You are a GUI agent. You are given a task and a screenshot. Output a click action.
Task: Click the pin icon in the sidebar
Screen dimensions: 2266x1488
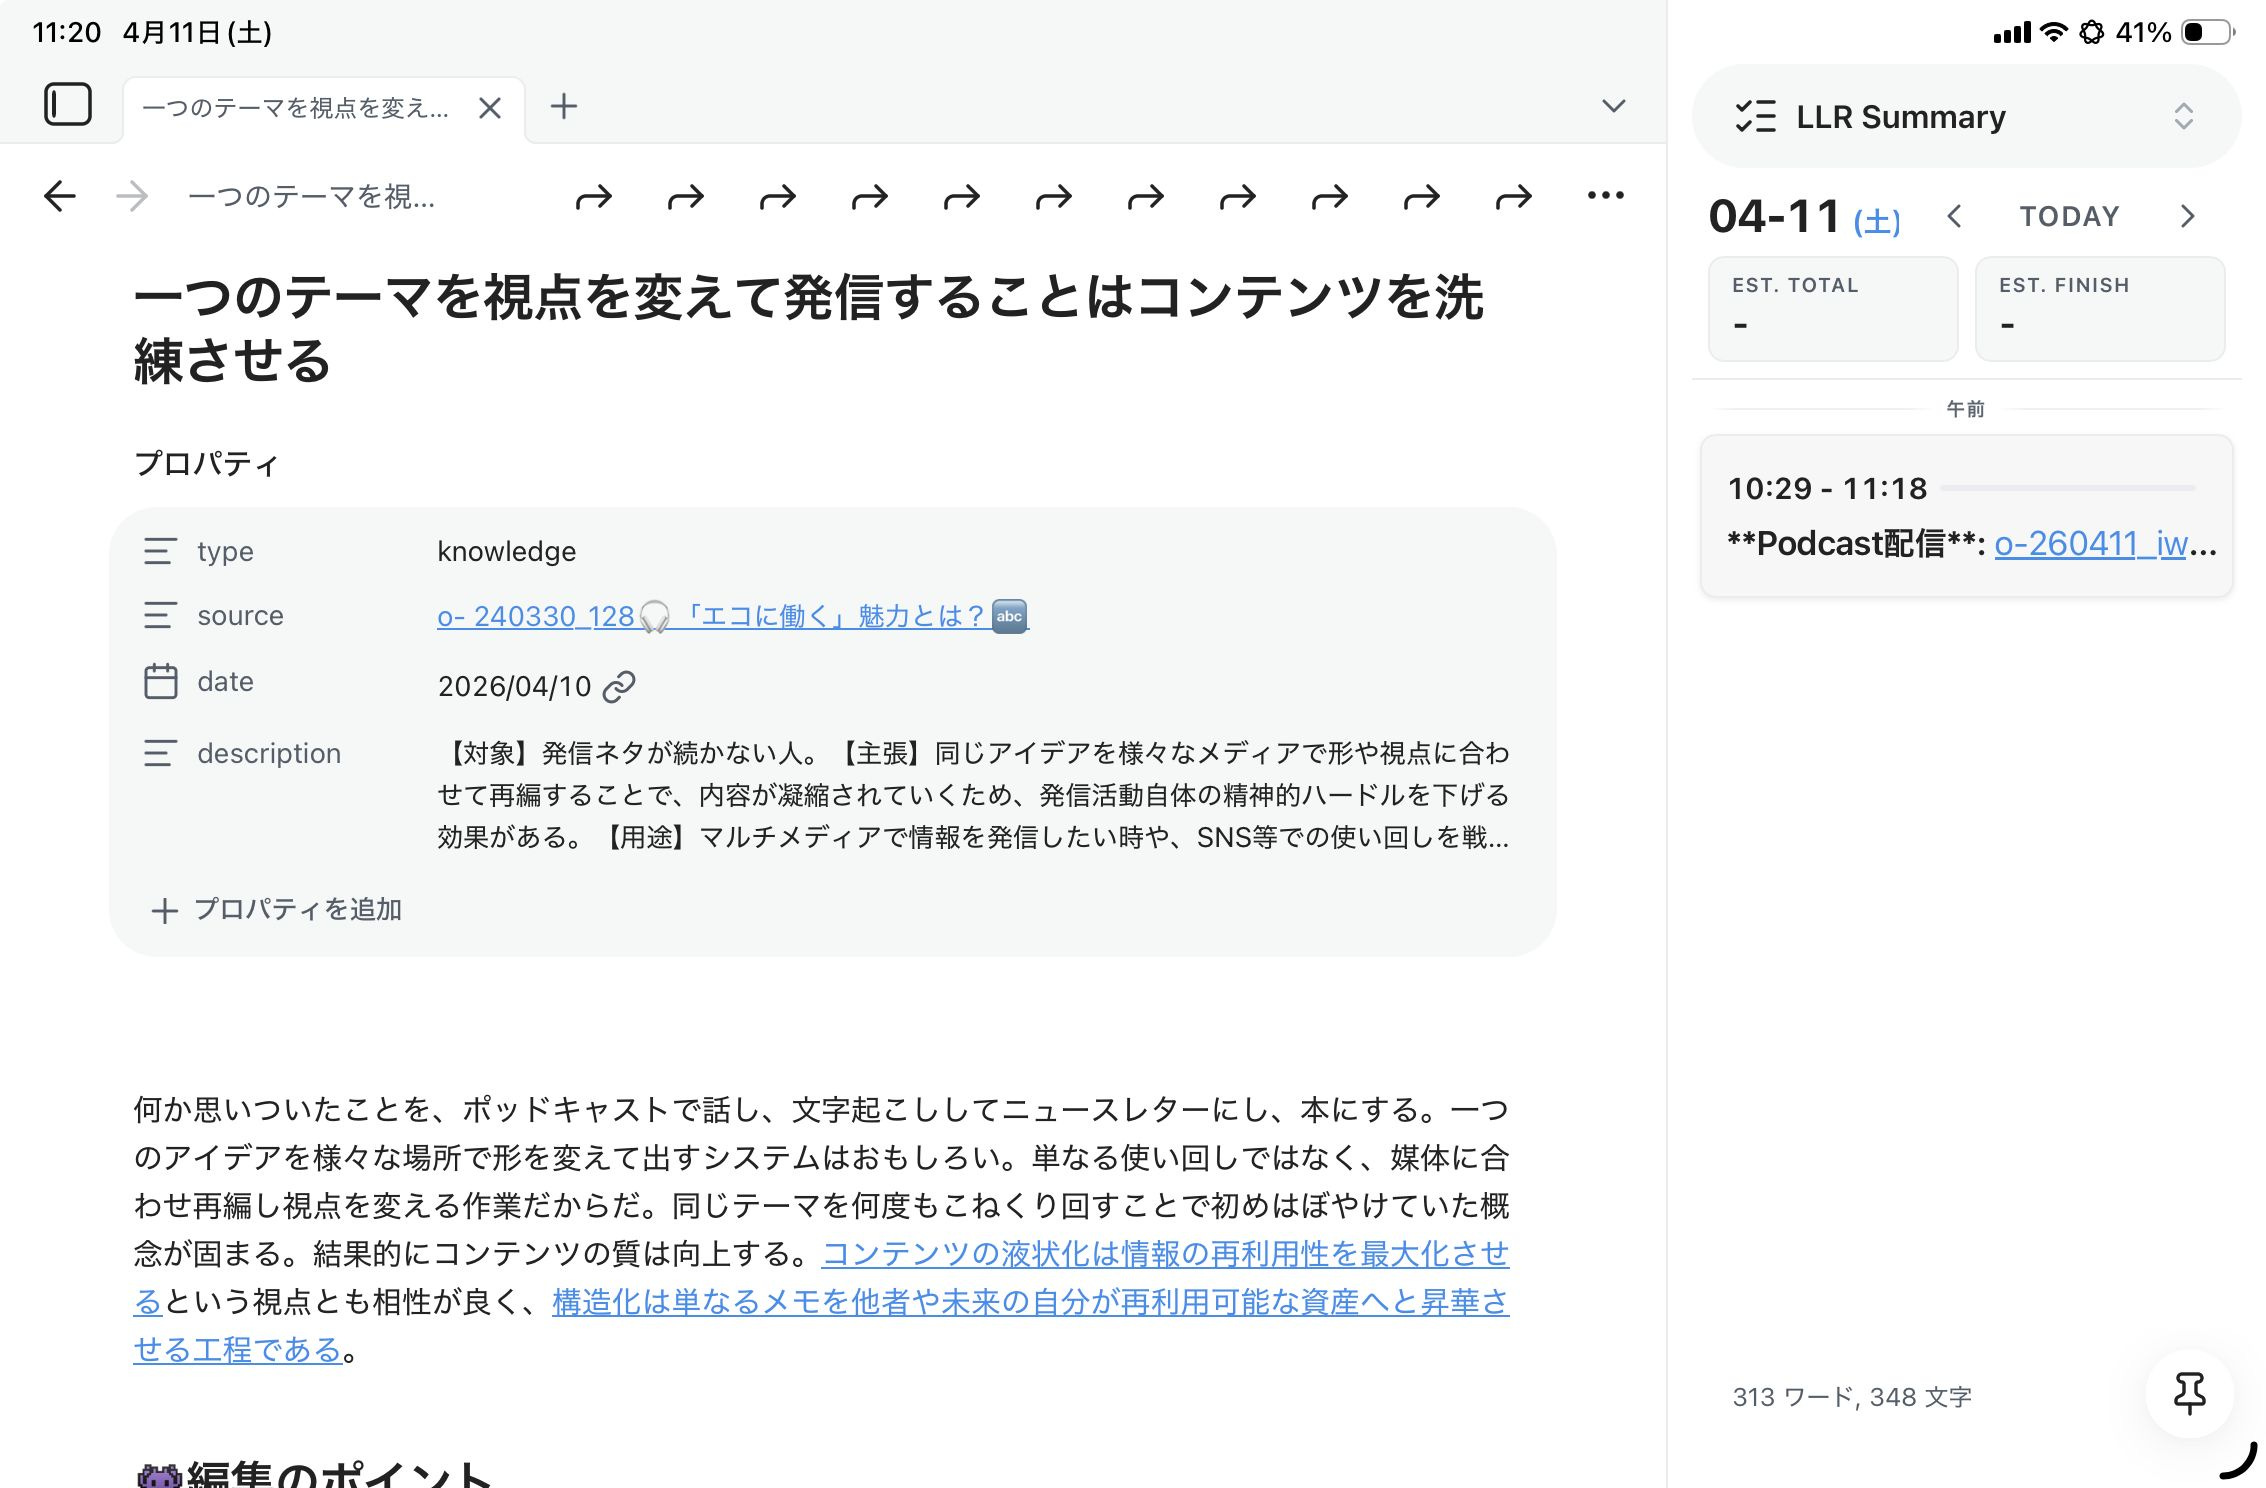pyautogui.click(x=2189, y=1393)
